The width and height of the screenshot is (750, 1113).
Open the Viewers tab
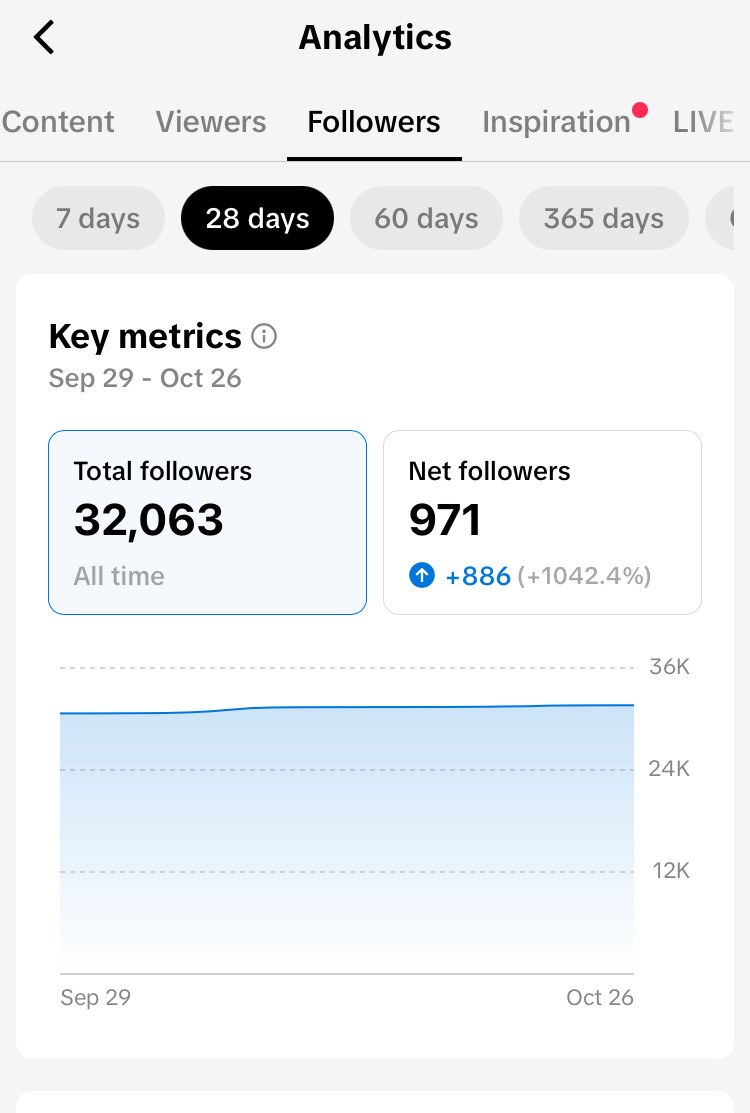[211, 122]
